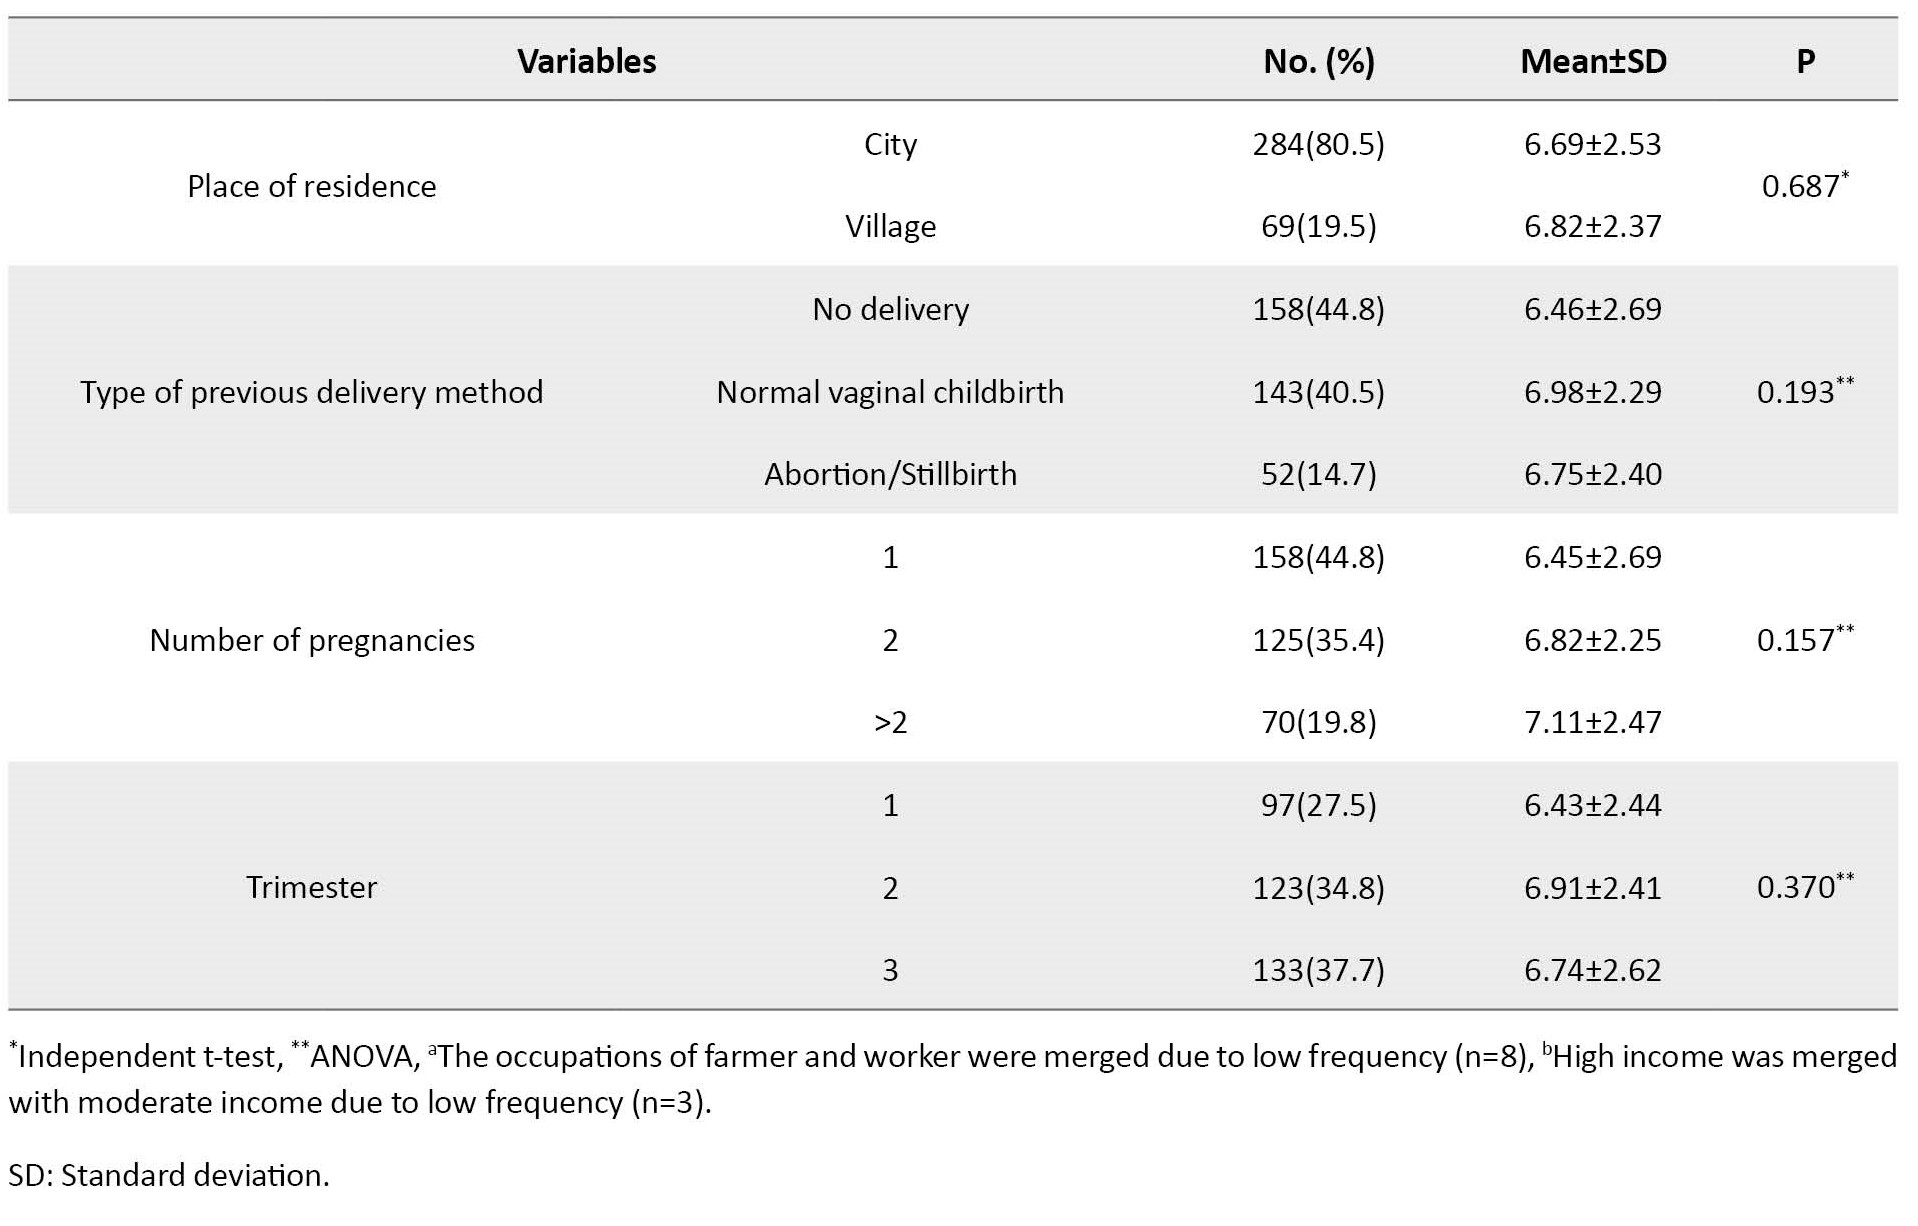Select the Place of residence row label

(312, 186)
